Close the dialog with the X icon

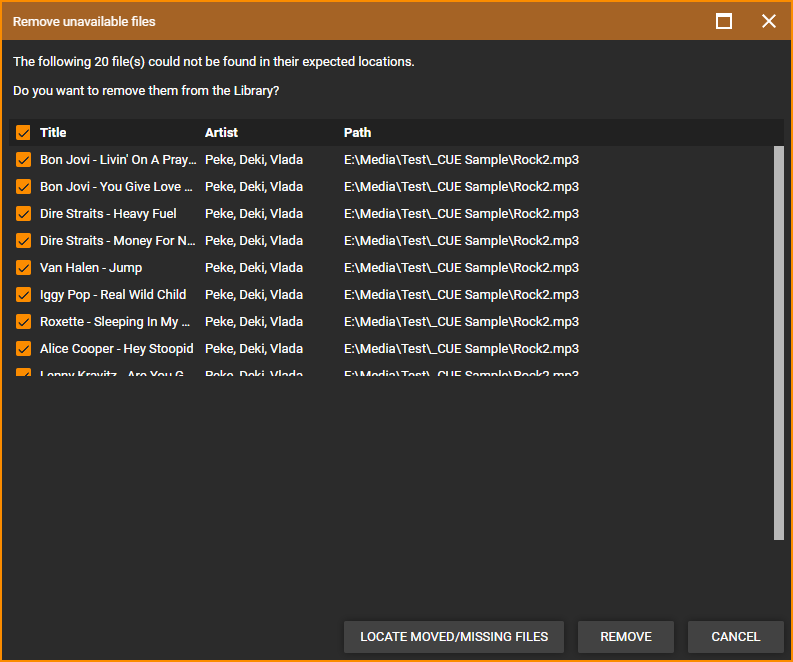[x=768, y=21]
